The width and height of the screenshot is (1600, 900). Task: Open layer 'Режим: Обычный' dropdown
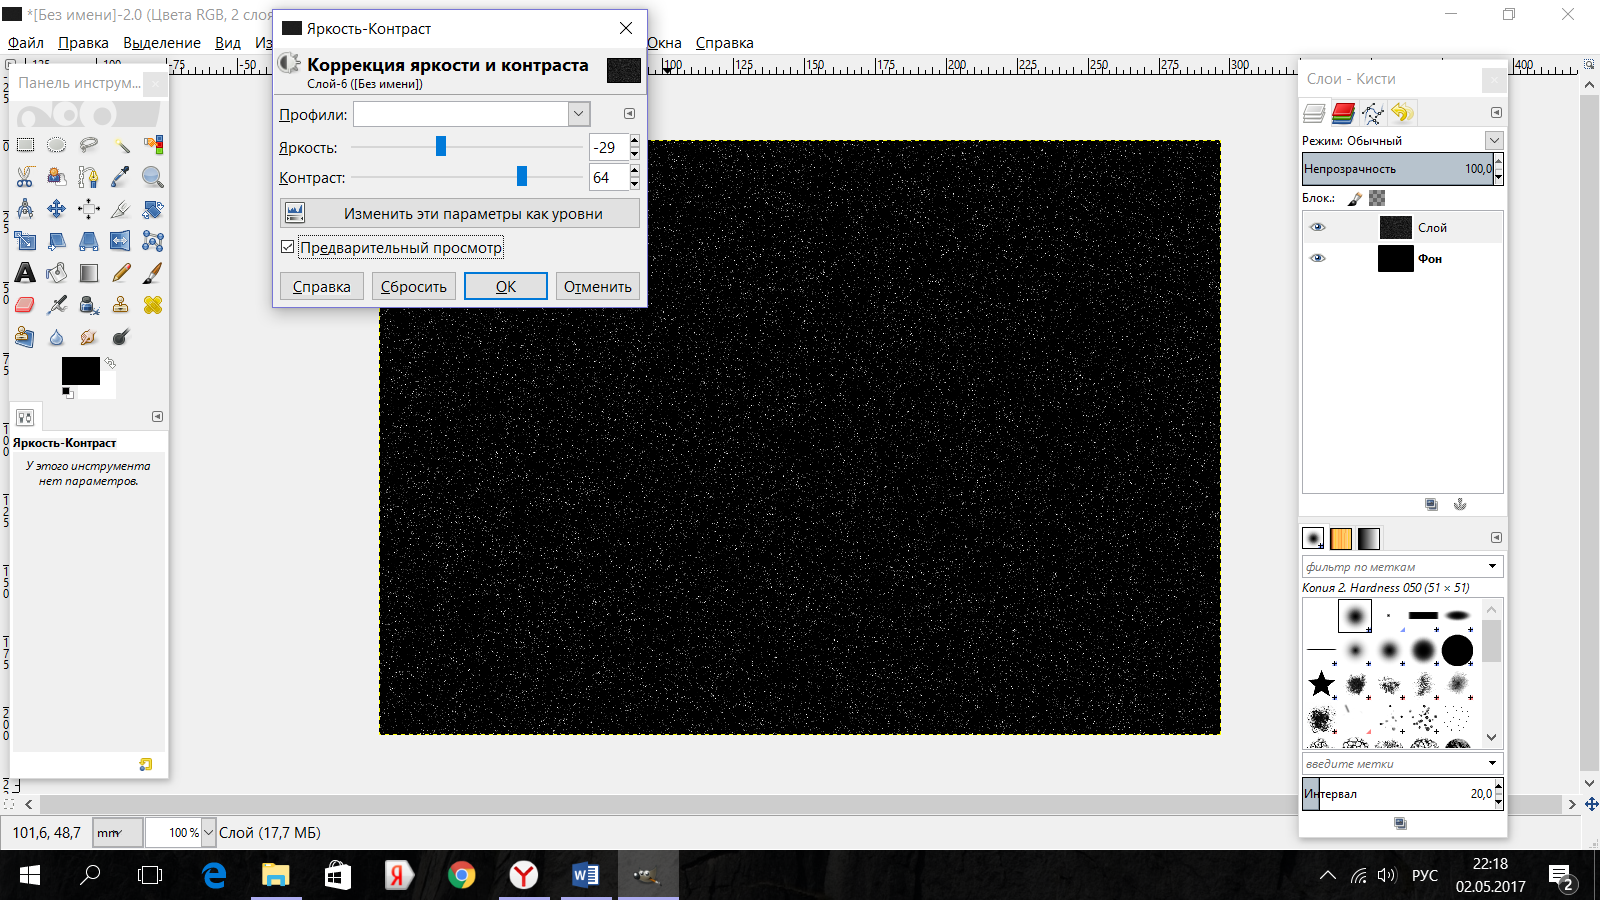[x=1494, y=140]
